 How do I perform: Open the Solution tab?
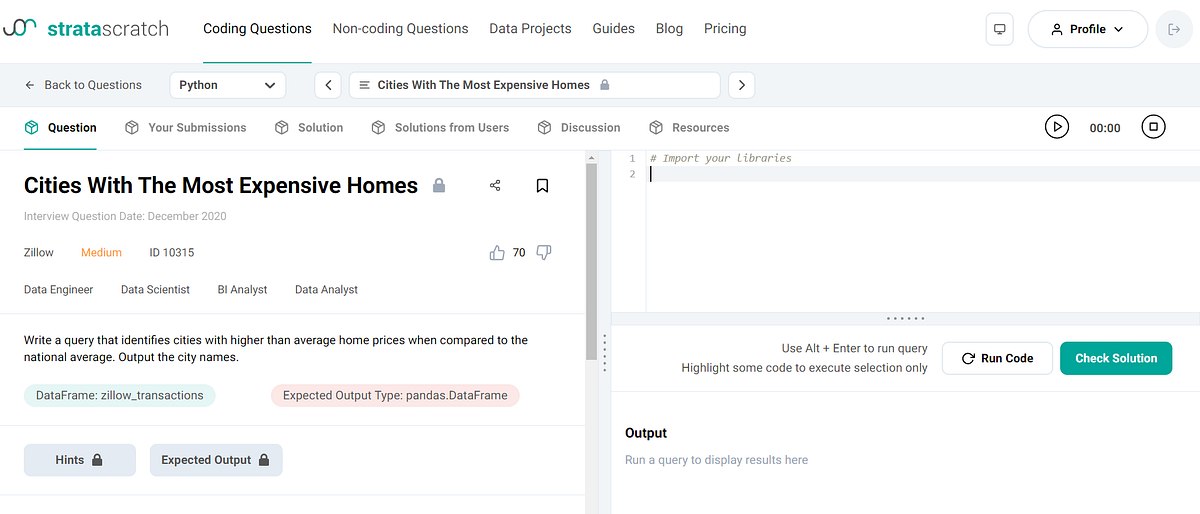(309, 127)
